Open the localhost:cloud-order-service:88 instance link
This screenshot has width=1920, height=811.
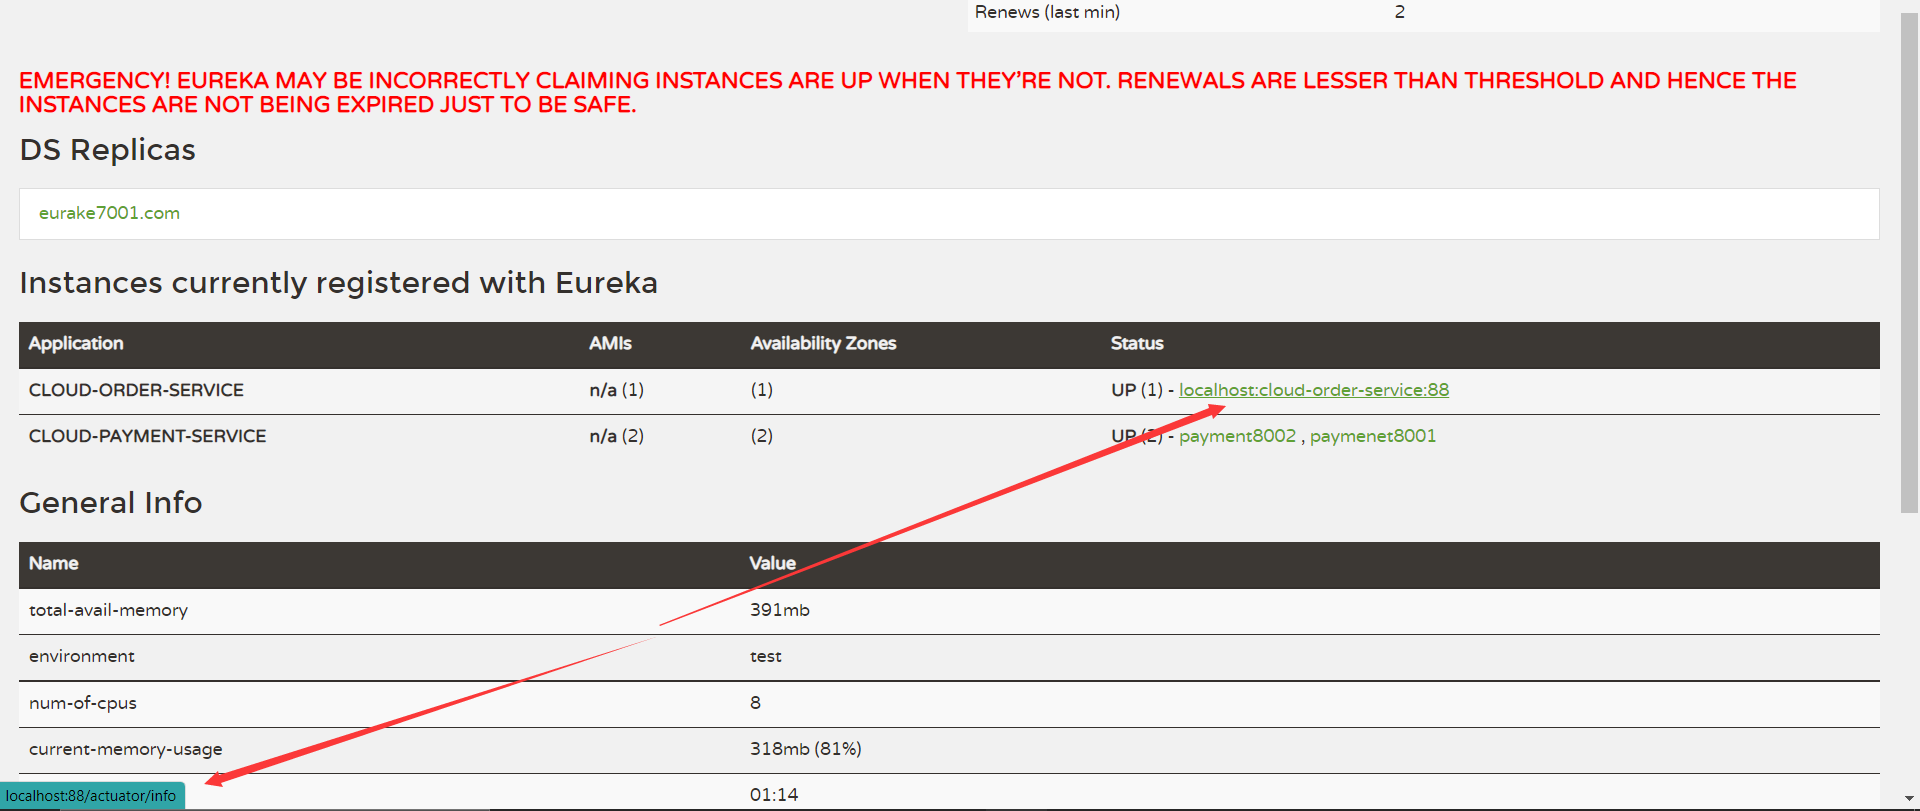click(x=1313, y=390)
